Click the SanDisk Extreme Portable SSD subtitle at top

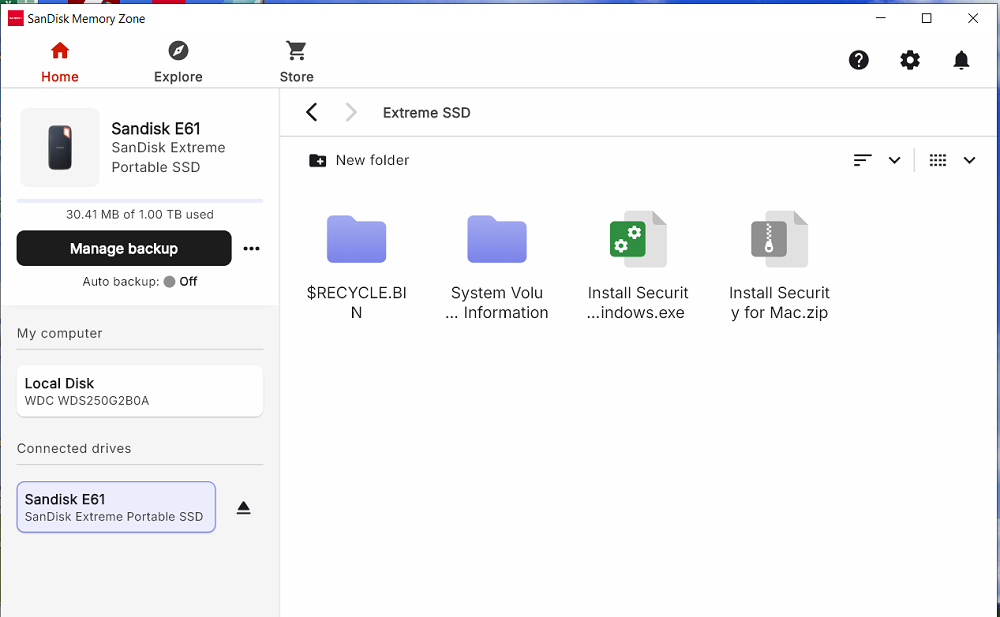168,157
